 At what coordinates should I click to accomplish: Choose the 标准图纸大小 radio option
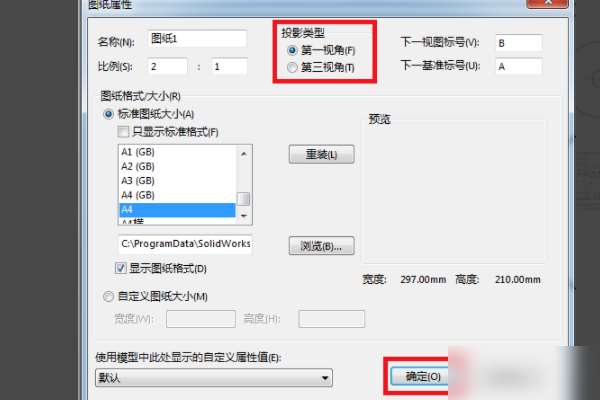109,114
